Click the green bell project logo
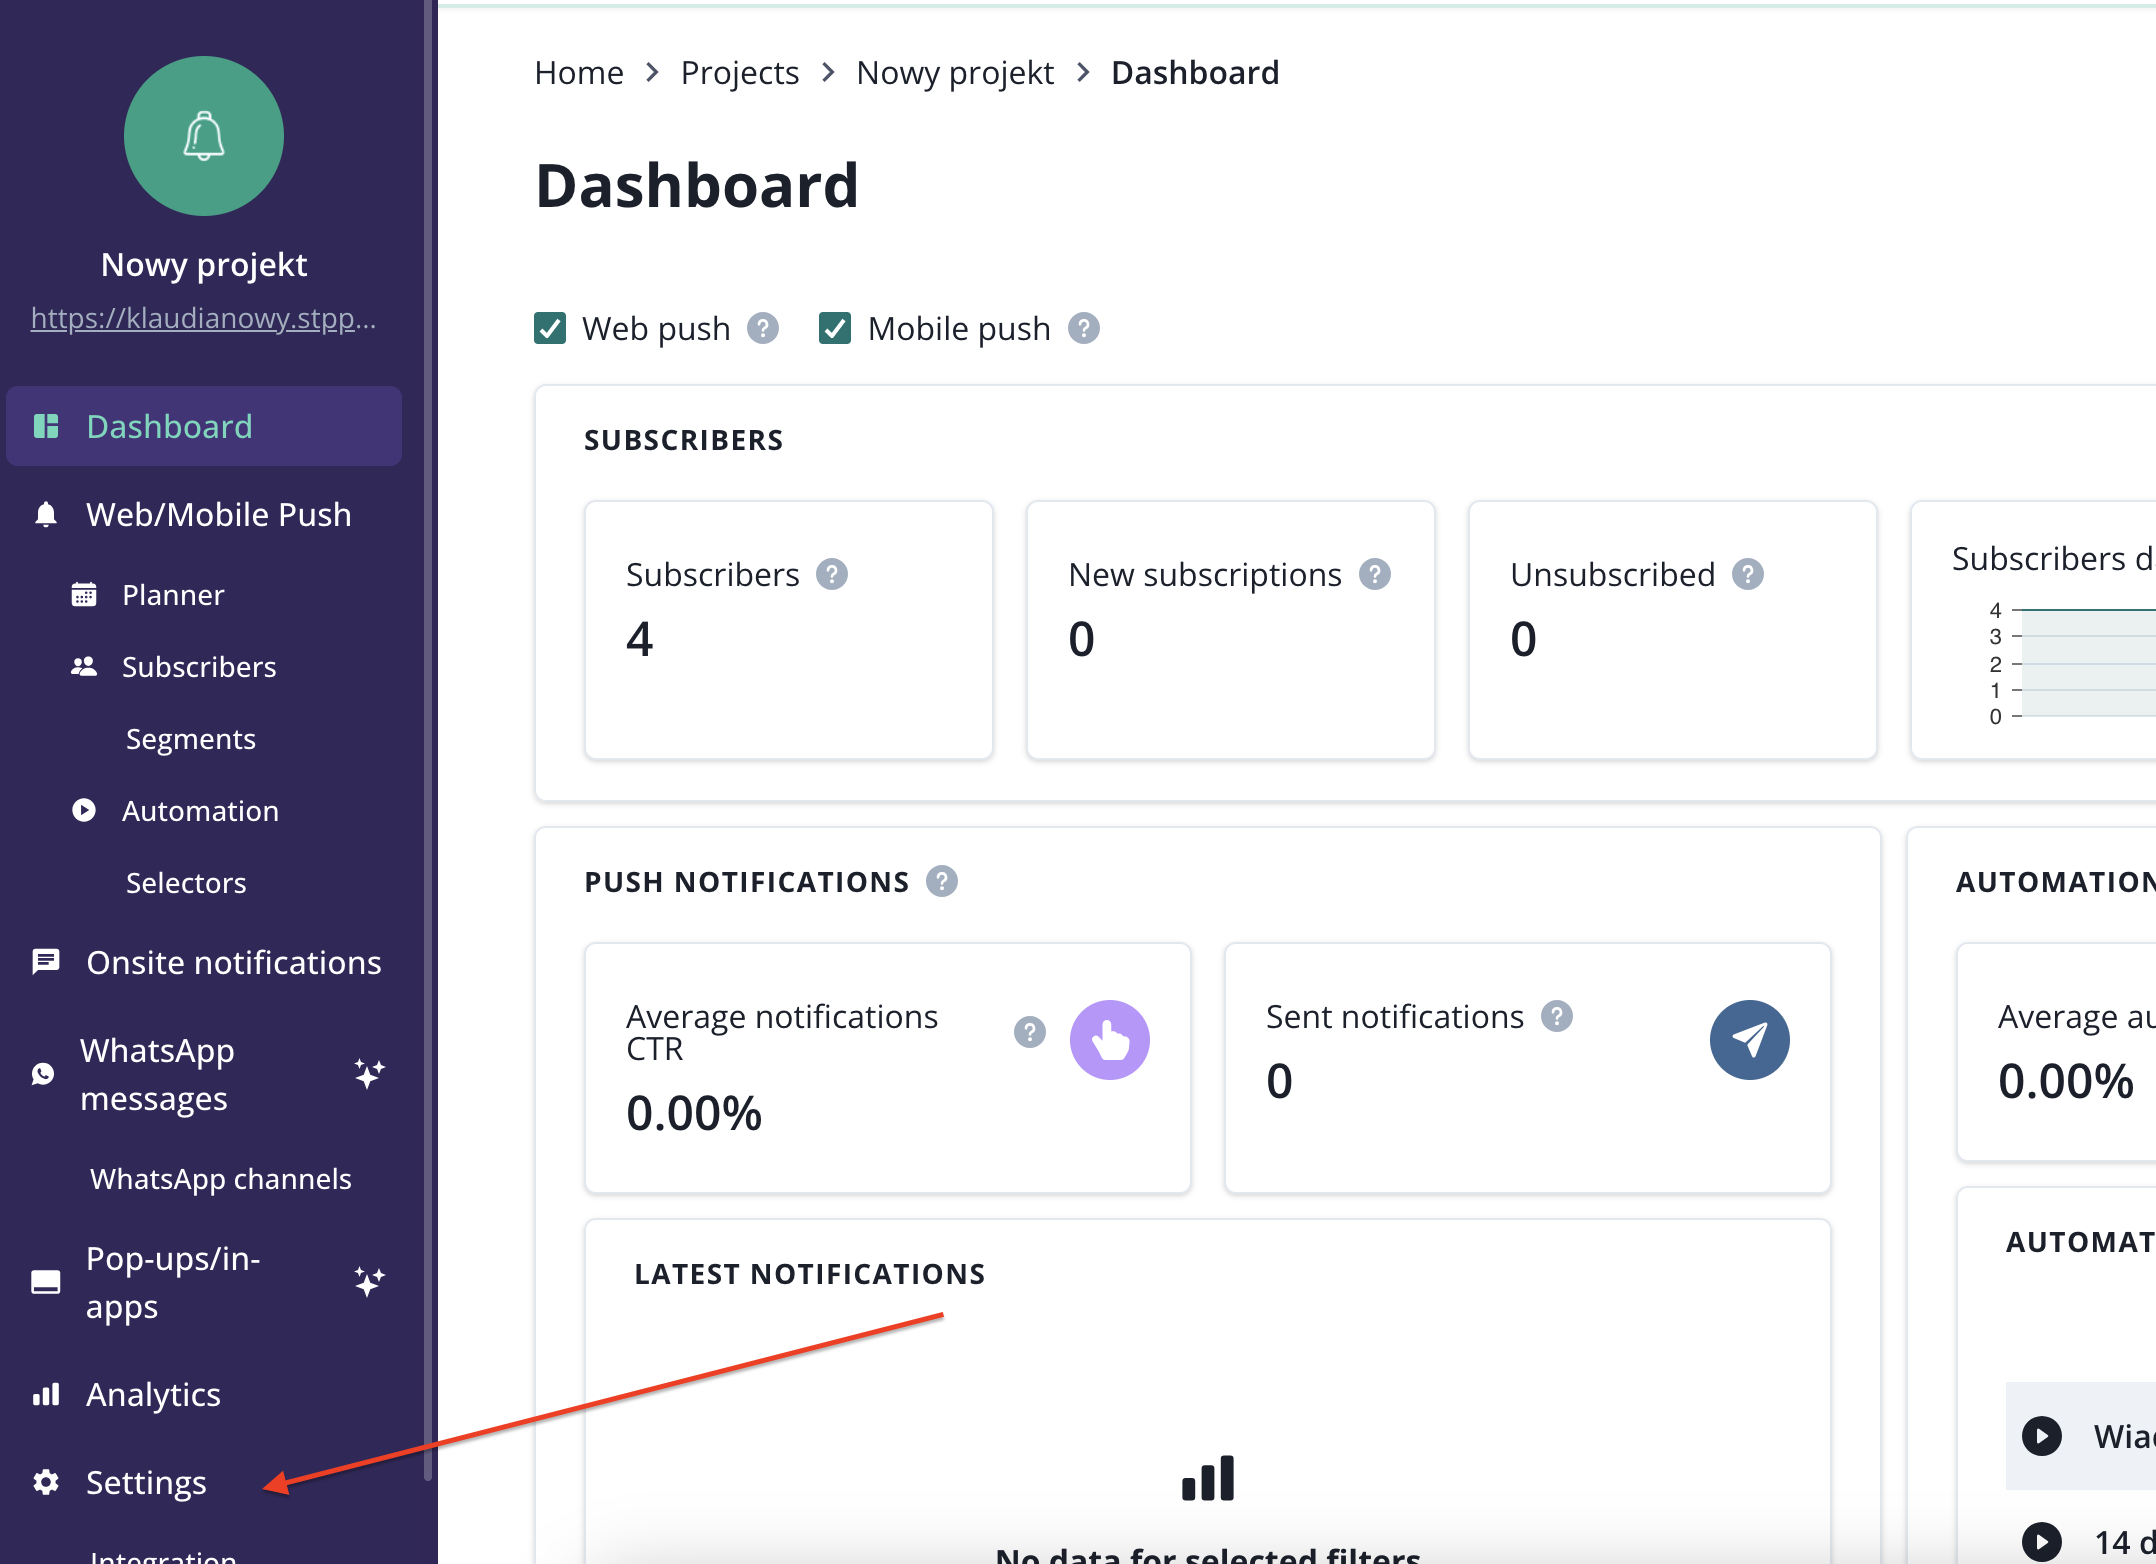 204,136
